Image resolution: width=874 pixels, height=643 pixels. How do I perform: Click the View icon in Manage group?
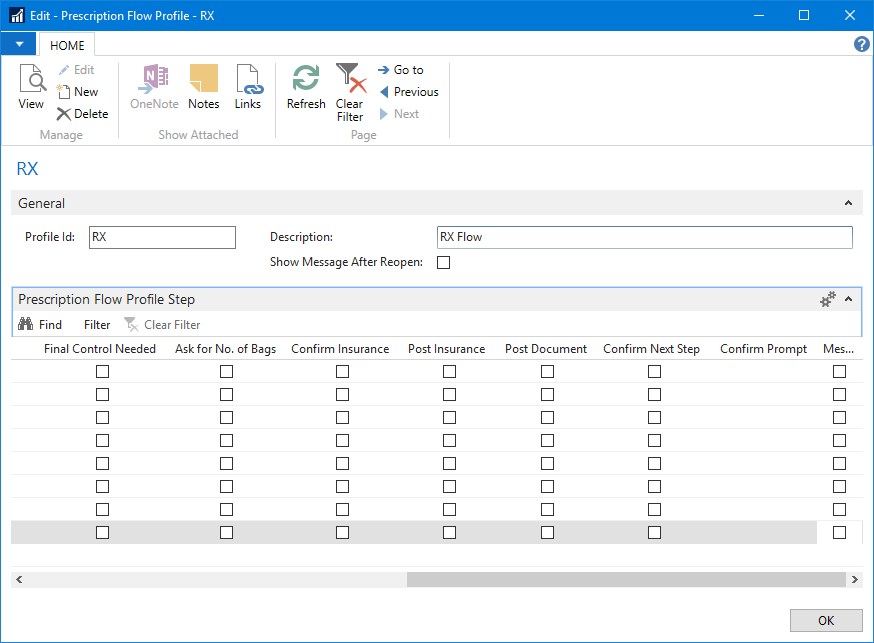tap(31, 80)
